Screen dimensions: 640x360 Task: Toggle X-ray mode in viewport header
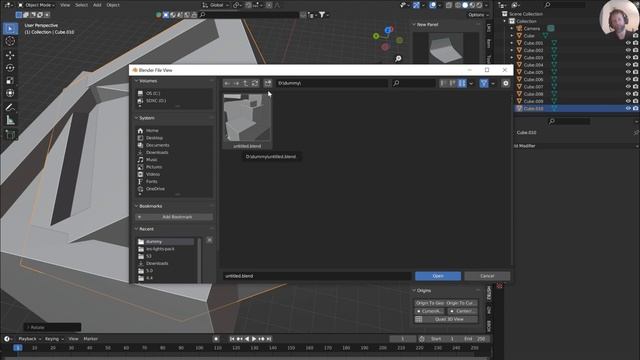click(449, 5)
